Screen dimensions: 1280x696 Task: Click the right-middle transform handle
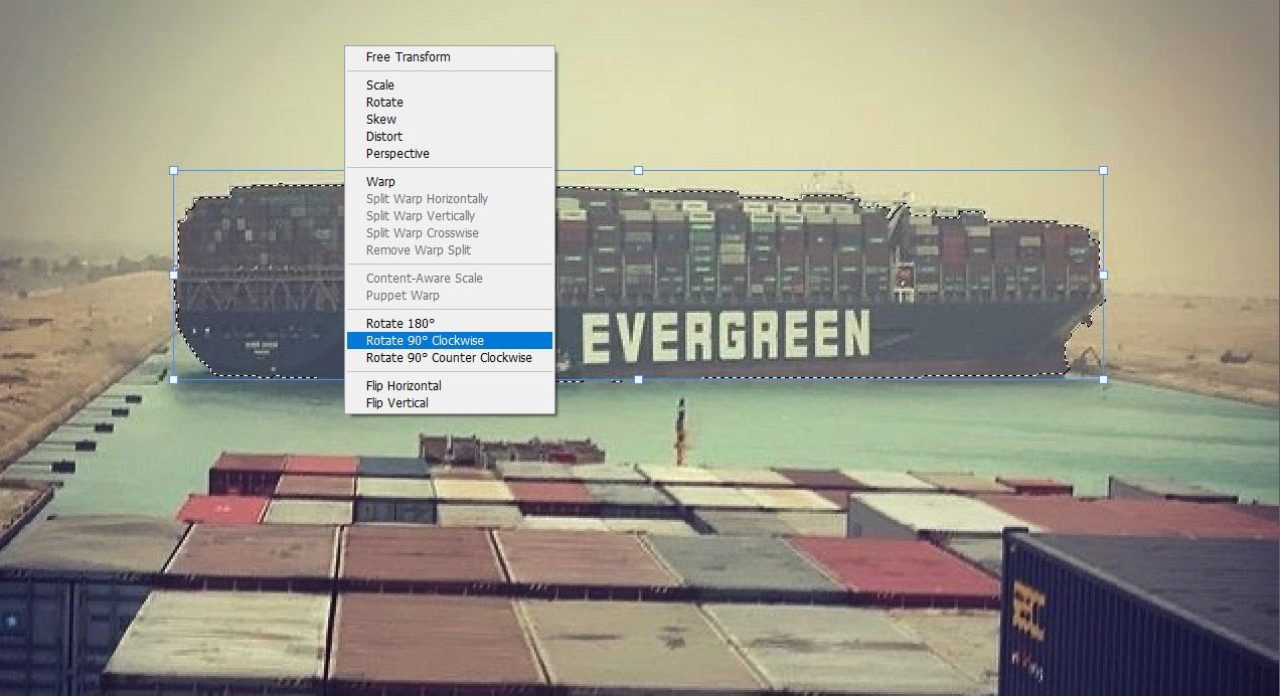tap(1103, 274)
